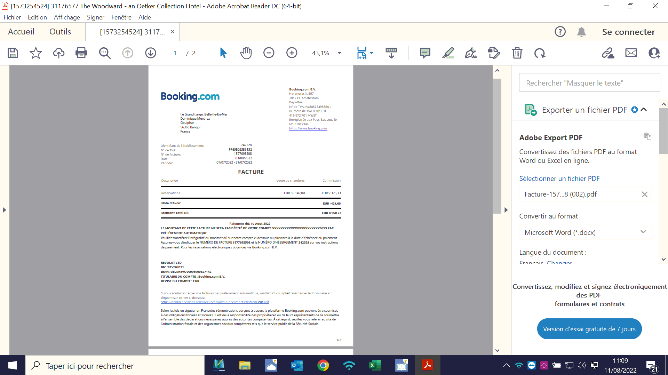668x375 pixels.
Task: Zoom in with plus icon
Action: point(291,53)
